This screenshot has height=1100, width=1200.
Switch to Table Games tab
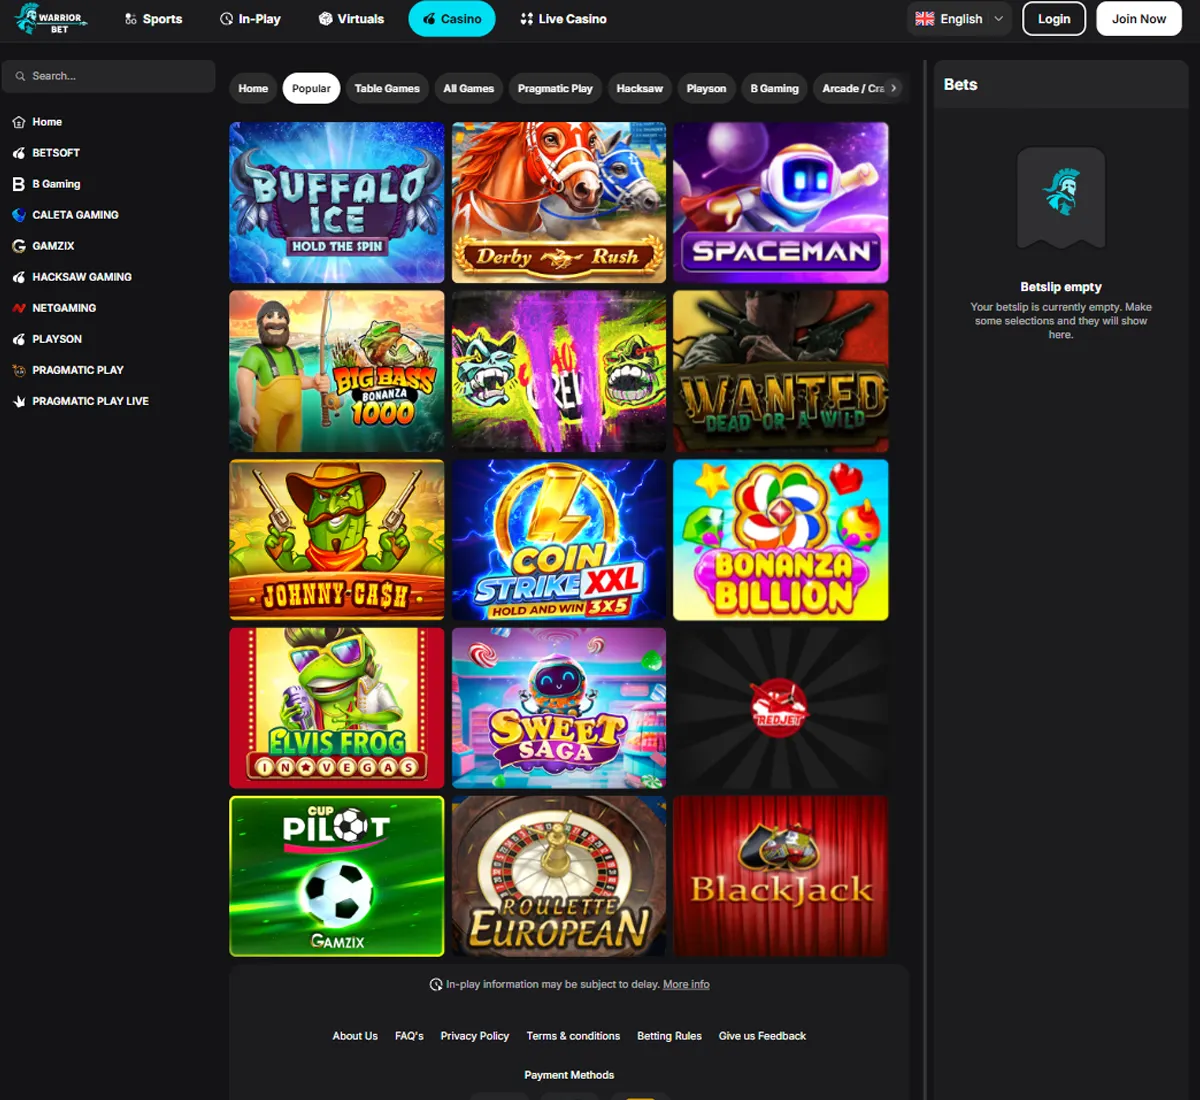point(387,88)
